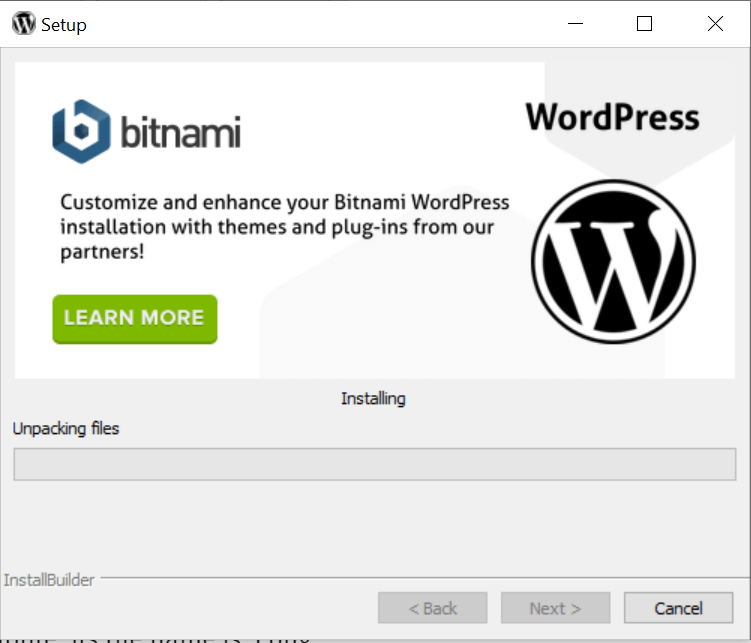Image resolution: width=751 pixels, height=643 pixels.
Task: Click the 'Customize and enhance' banner text
Action: click(x=284, y=227)
